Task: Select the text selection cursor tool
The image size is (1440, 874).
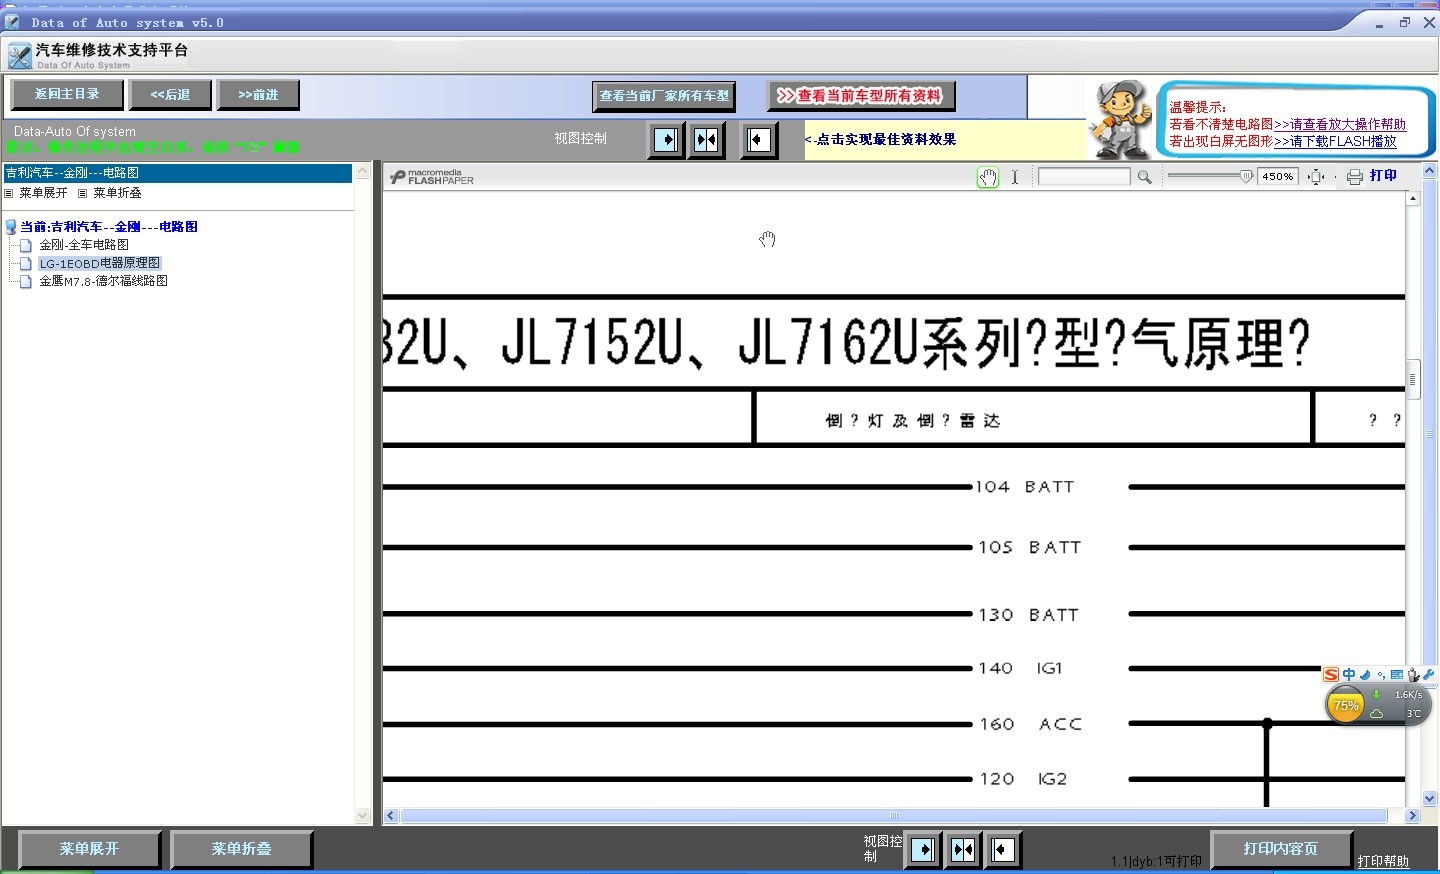Action: click(1015, 177)
